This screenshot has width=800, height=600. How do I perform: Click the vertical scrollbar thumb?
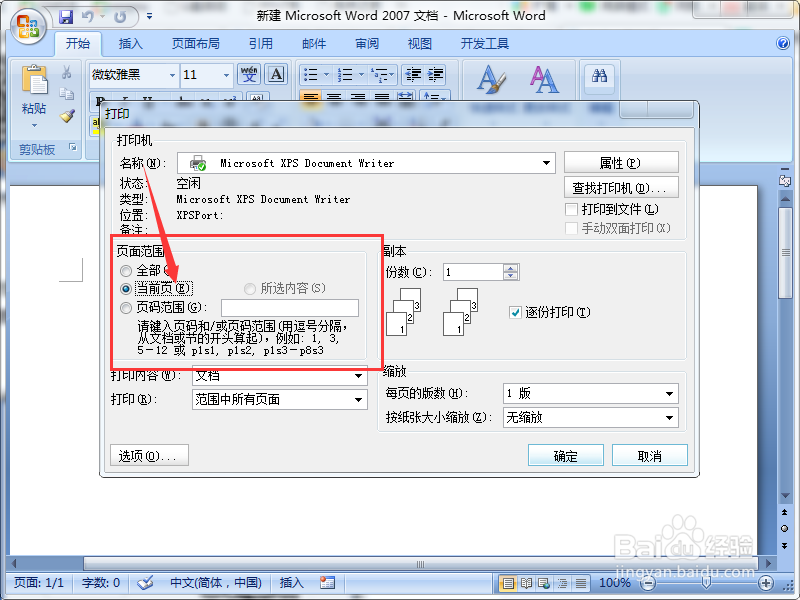click(x=785, y=253)
